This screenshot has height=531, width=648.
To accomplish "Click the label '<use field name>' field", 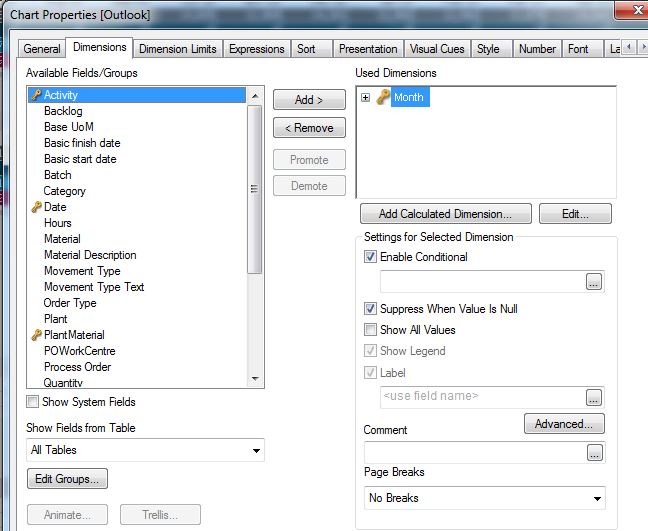I will [x=483, y=397].
